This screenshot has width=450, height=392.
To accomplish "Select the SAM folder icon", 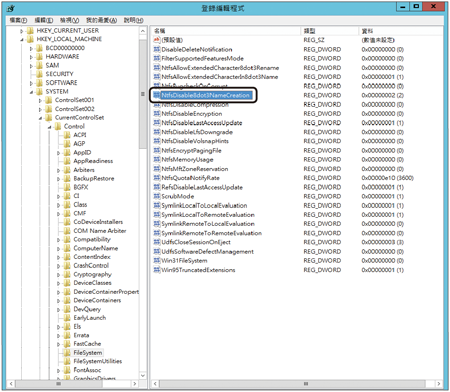I will 39,65.
